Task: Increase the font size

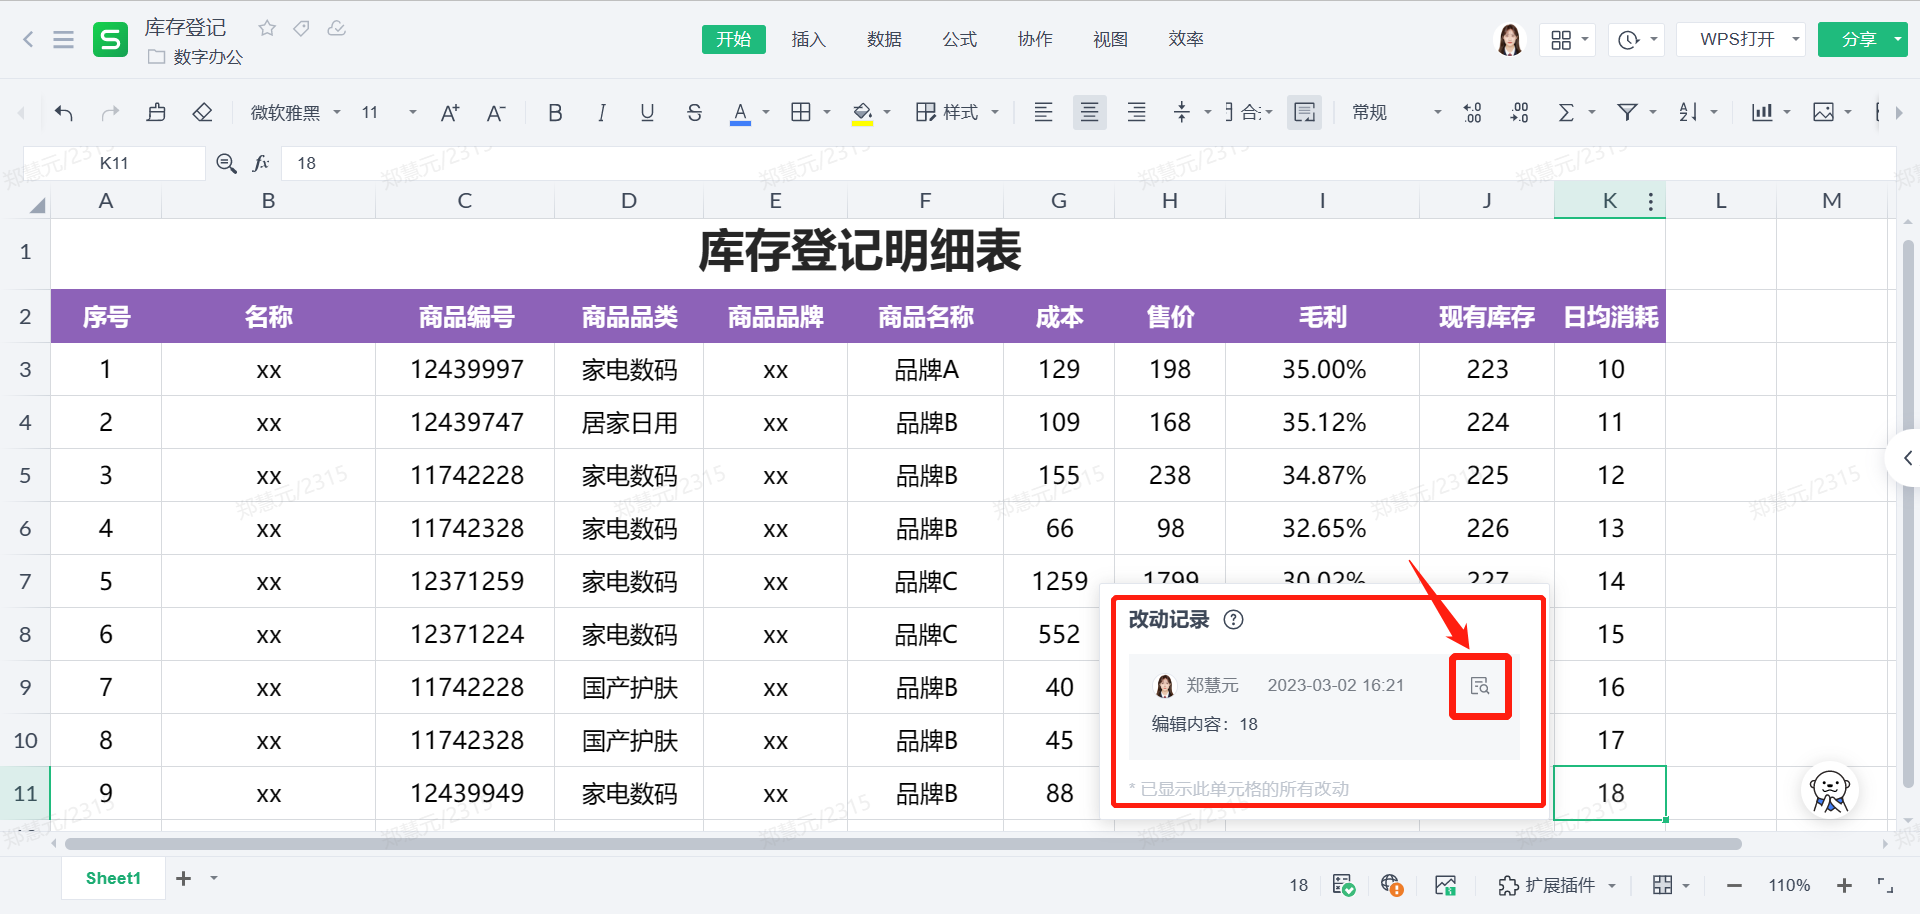Action: tap(450, 112)
